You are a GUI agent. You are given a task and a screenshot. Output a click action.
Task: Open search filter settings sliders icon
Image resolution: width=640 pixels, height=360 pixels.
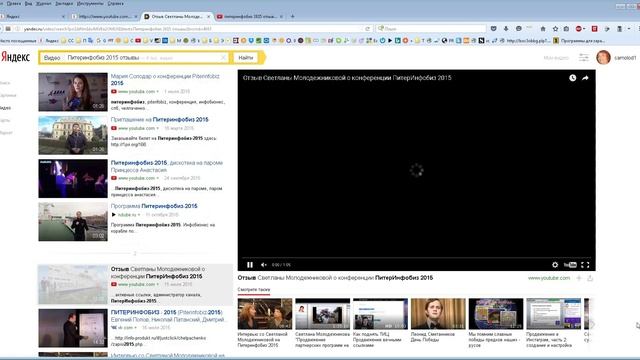coord(584,58)
